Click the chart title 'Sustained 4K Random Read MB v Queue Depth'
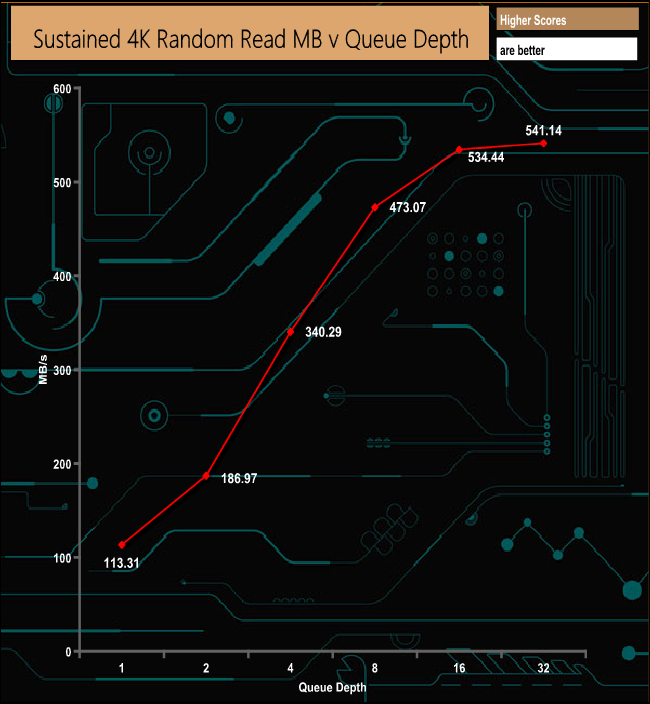The width and height of the screenshot is (650, 704). pyautogui.click(x=250, y=39)
